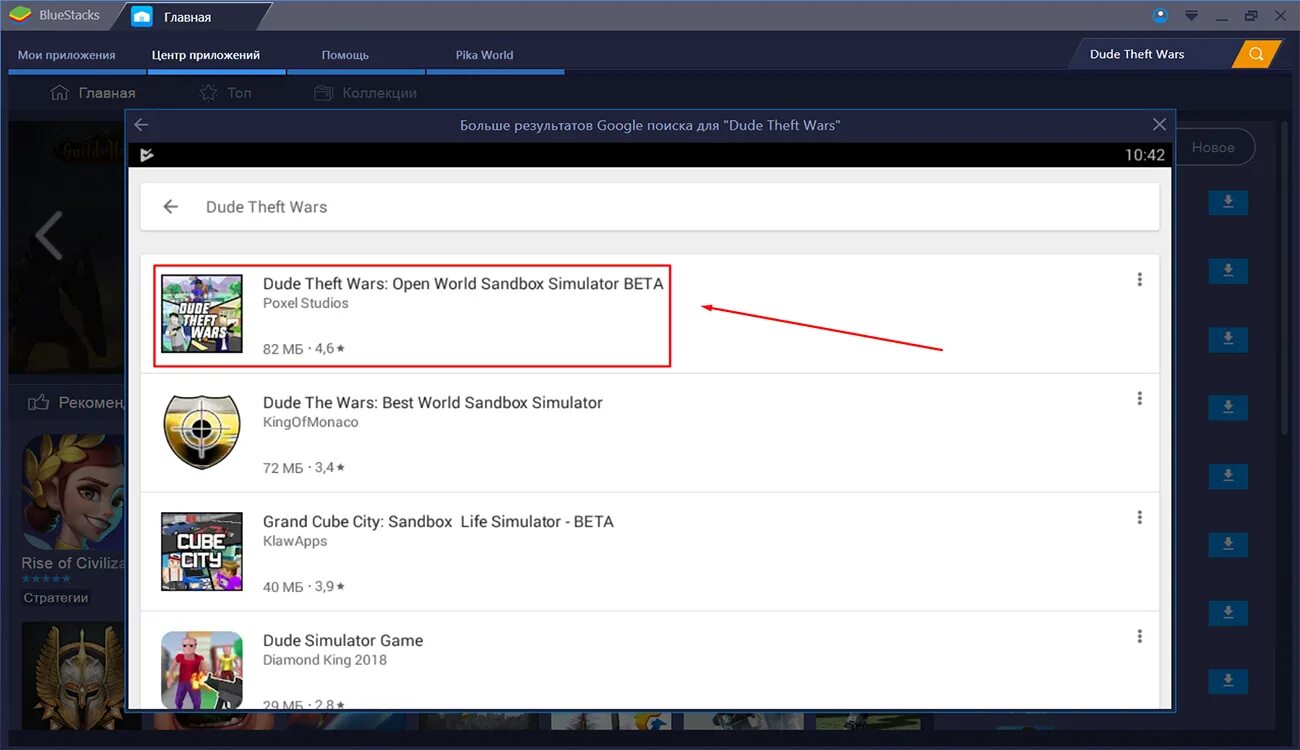Viewport: 1300px width, 750px height.
Task: Open Dude Theft Wars: Open World Sandbox Simulator BETA
Action: click(463, 284)
